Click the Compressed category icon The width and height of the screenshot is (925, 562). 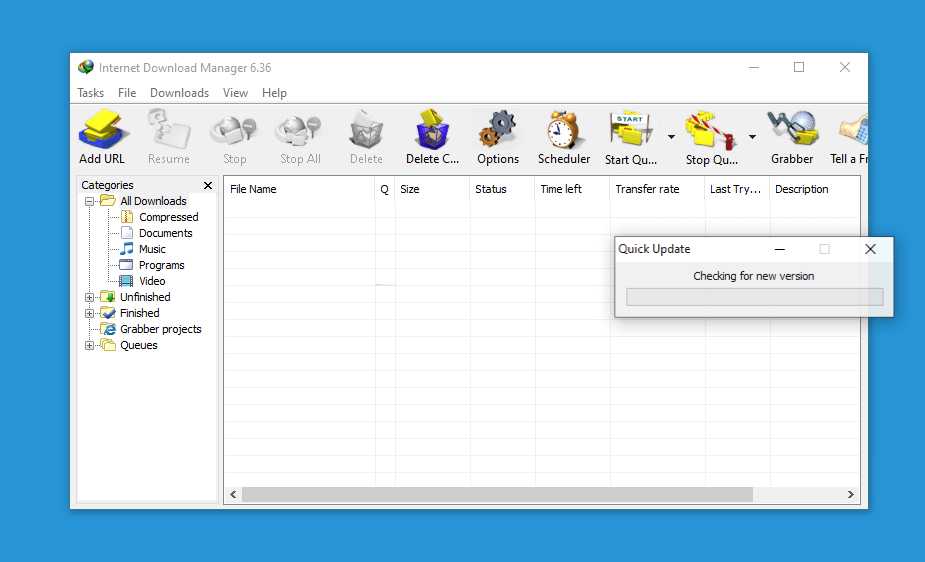click(126, 216)
